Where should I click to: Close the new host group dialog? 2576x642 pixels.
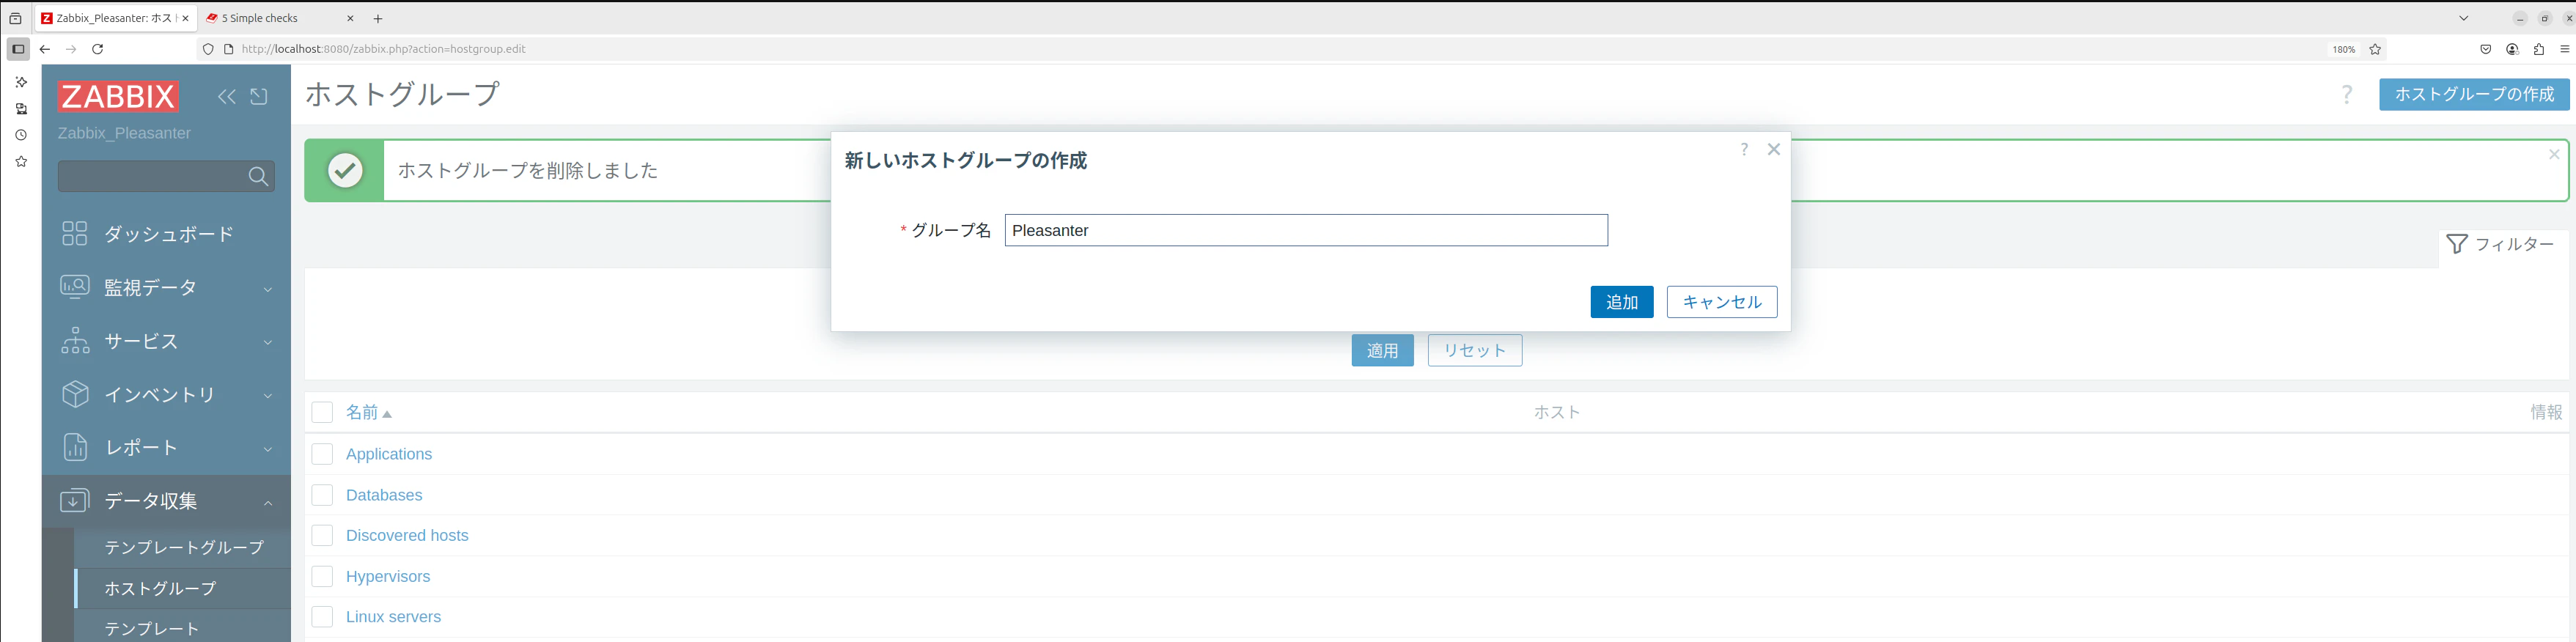1774,149
